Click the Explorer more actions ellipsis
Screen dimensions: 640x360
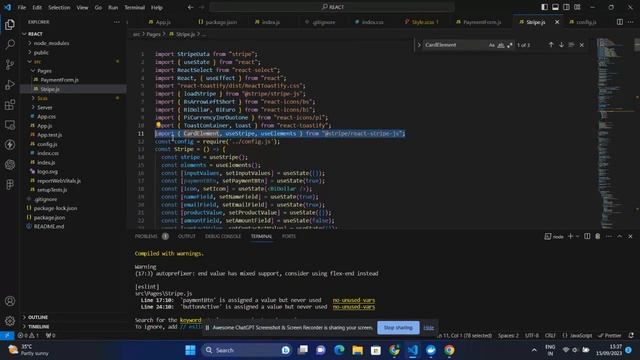(x=117, y=22)
